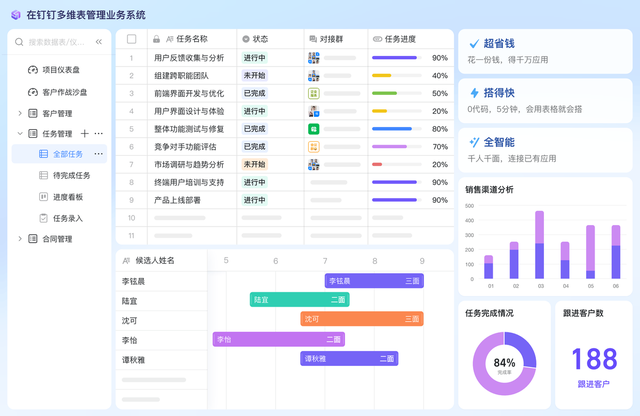Click 陆宜 二面 teal Gantt bar

[x=300, y=300]
